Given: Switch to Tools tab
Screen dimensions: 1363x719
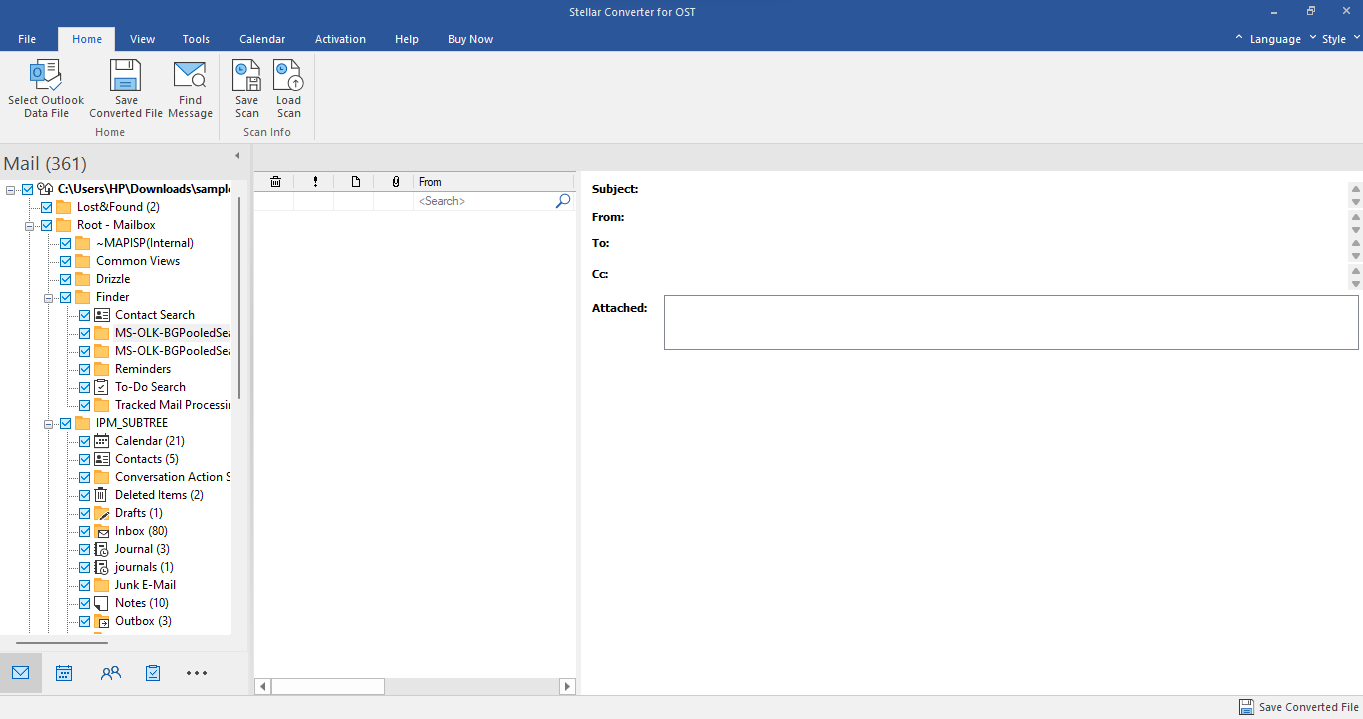Looking at the screenshot, I should [x=196, y=39].
